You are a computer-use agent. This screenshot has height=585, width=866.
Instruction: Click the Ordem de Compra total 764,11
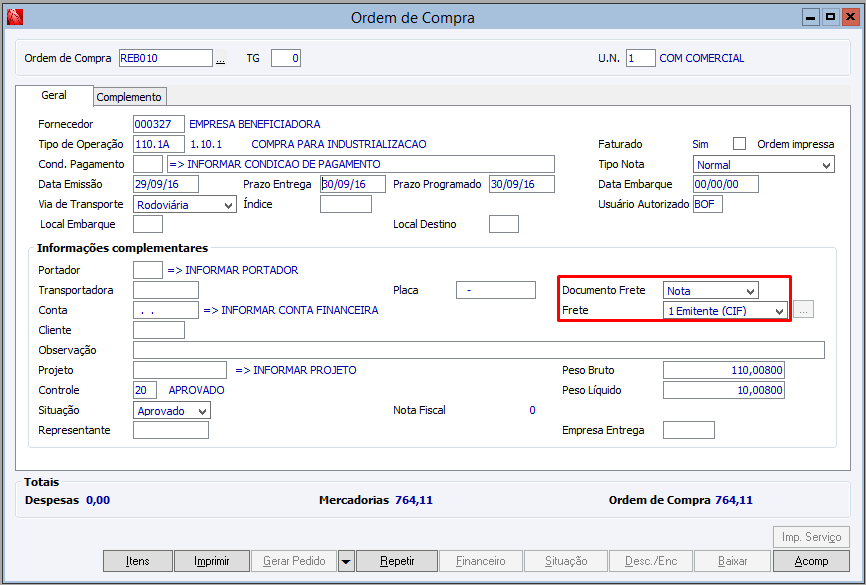click(x=733, y=500)
